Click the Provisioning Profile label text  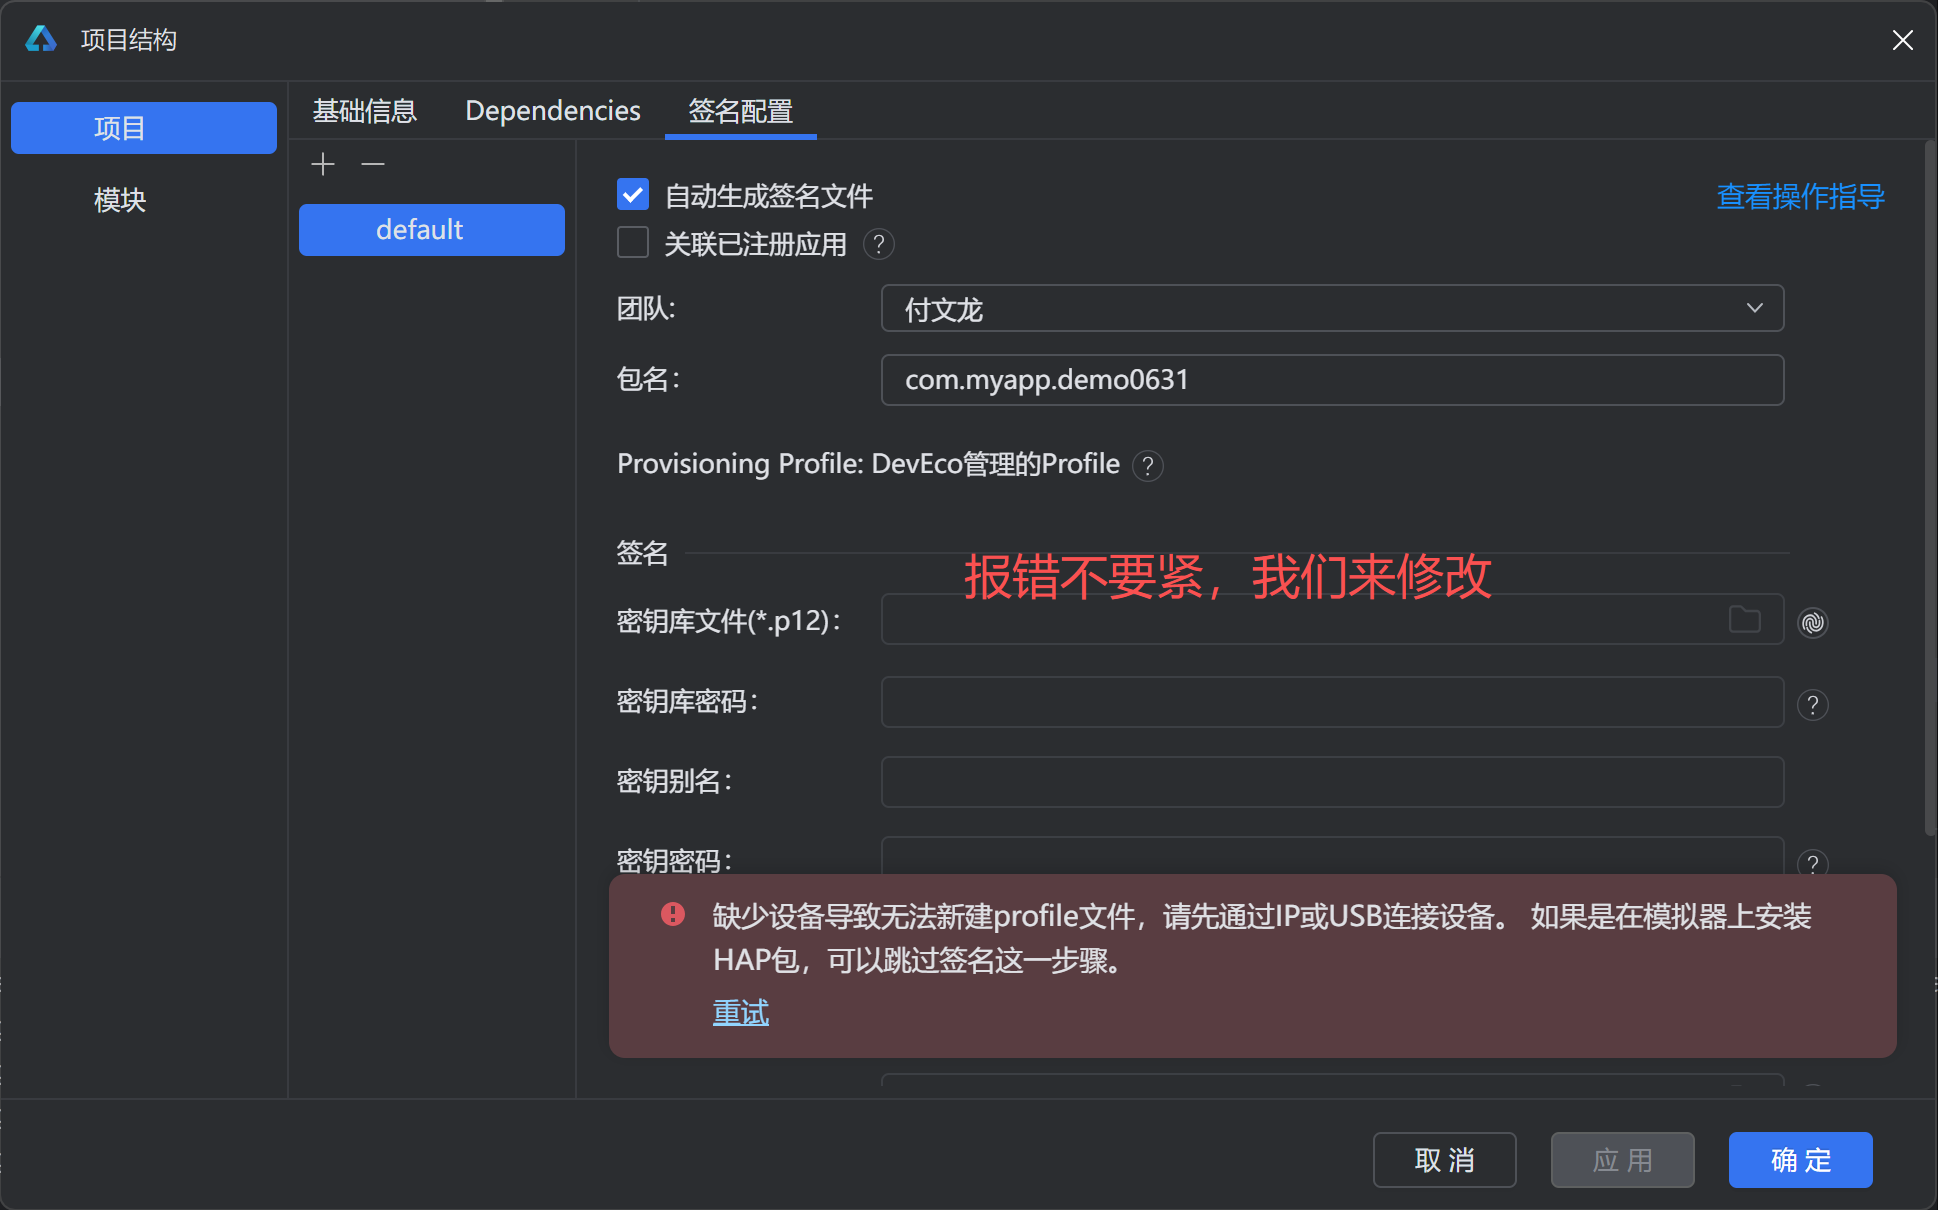(868, 464)
